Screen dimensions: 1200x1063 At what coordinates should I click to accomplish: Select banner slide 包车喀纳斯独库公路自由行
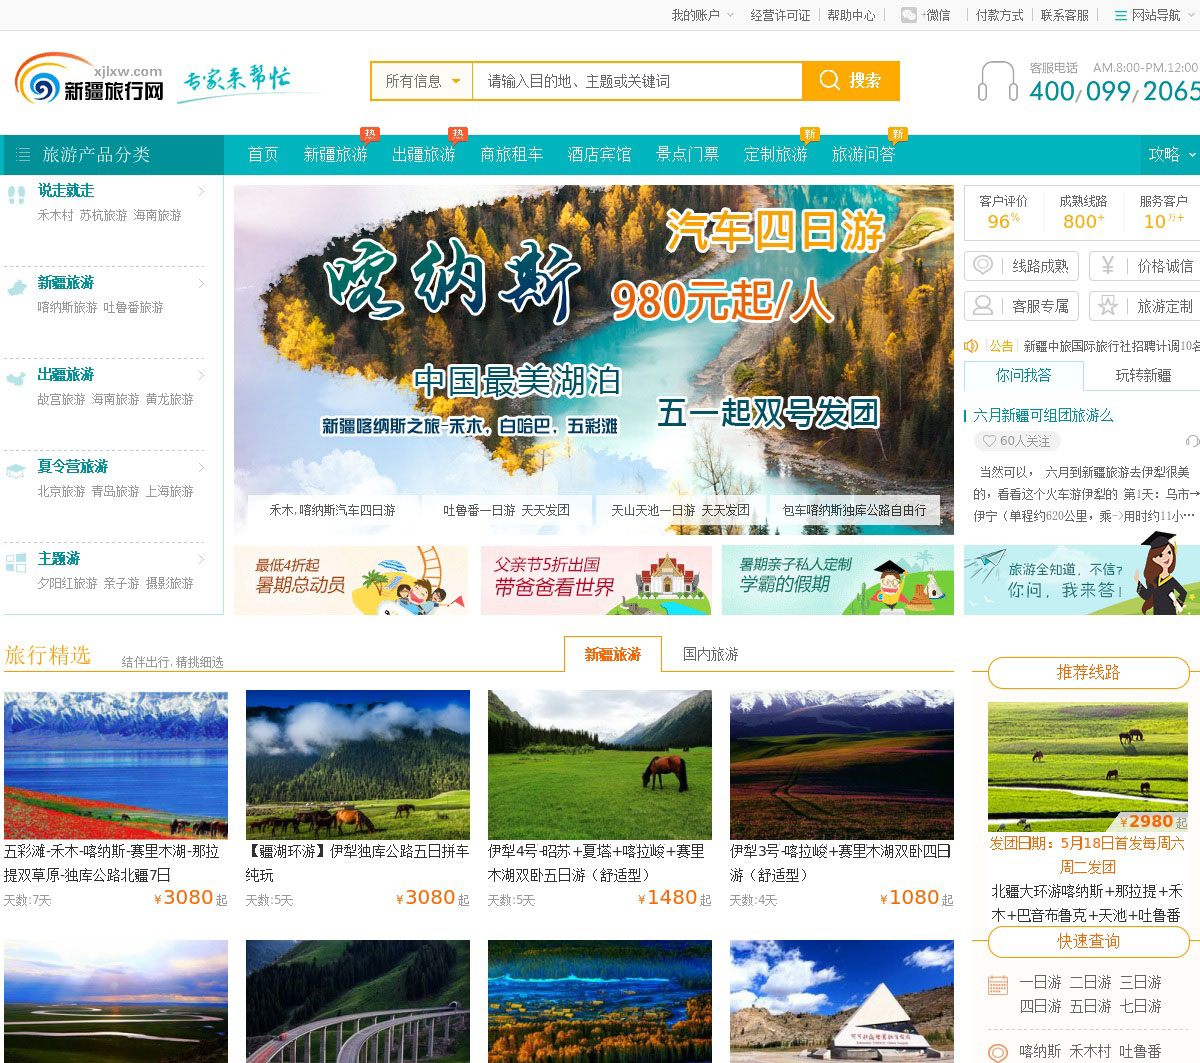pos(854,510)
